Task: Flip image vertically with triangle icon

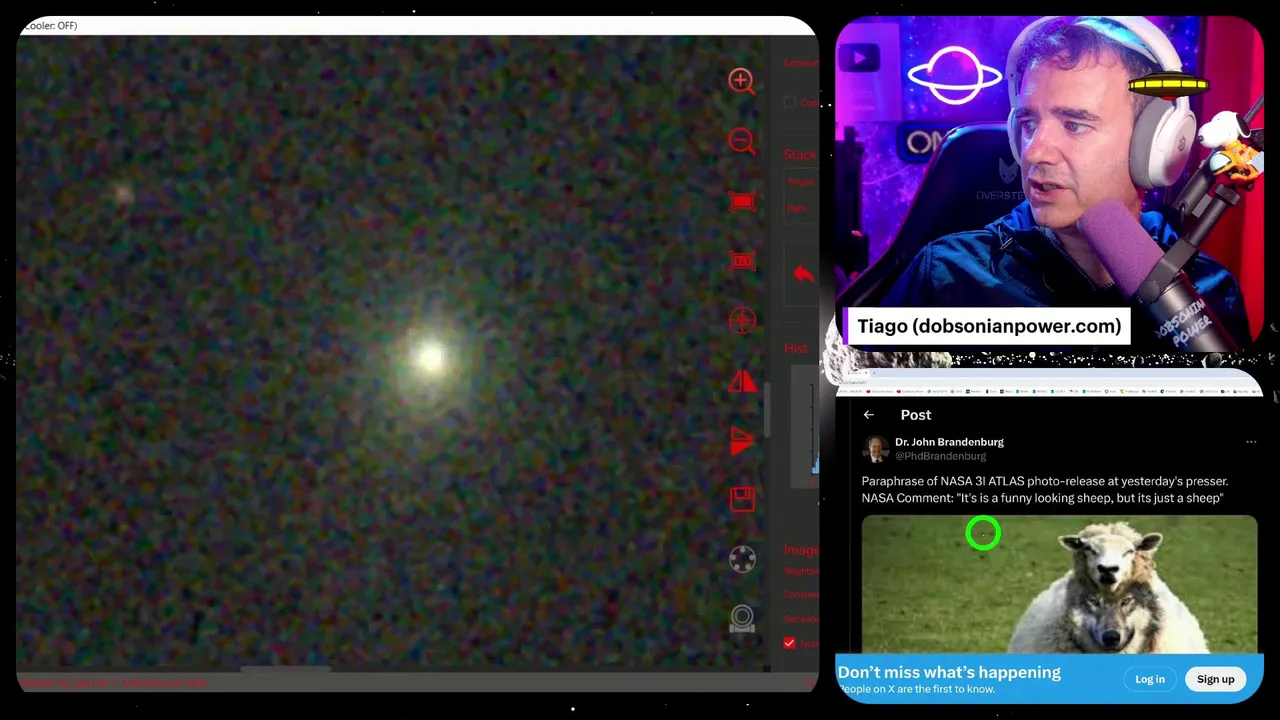Action: (x=742, y=440)
